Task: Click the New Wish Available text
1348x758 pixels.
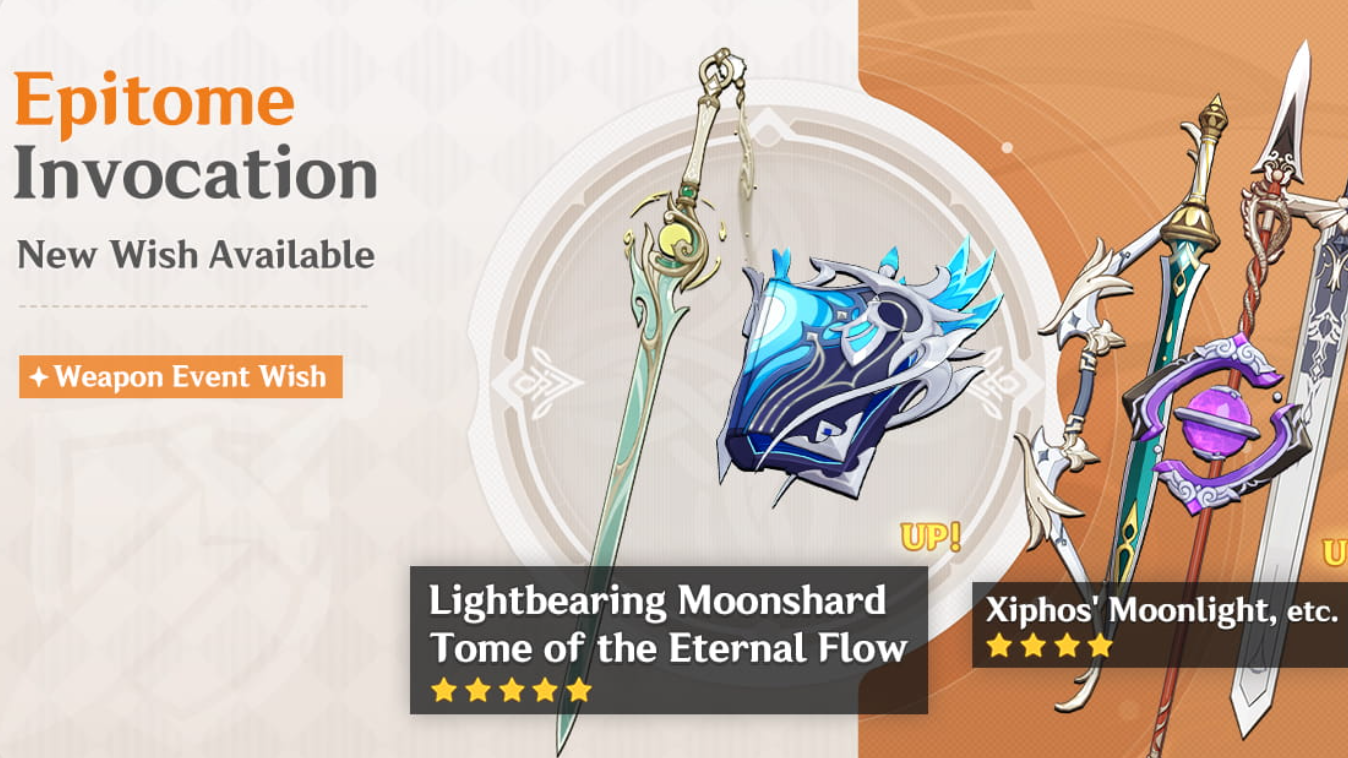Action: [196, 254]
